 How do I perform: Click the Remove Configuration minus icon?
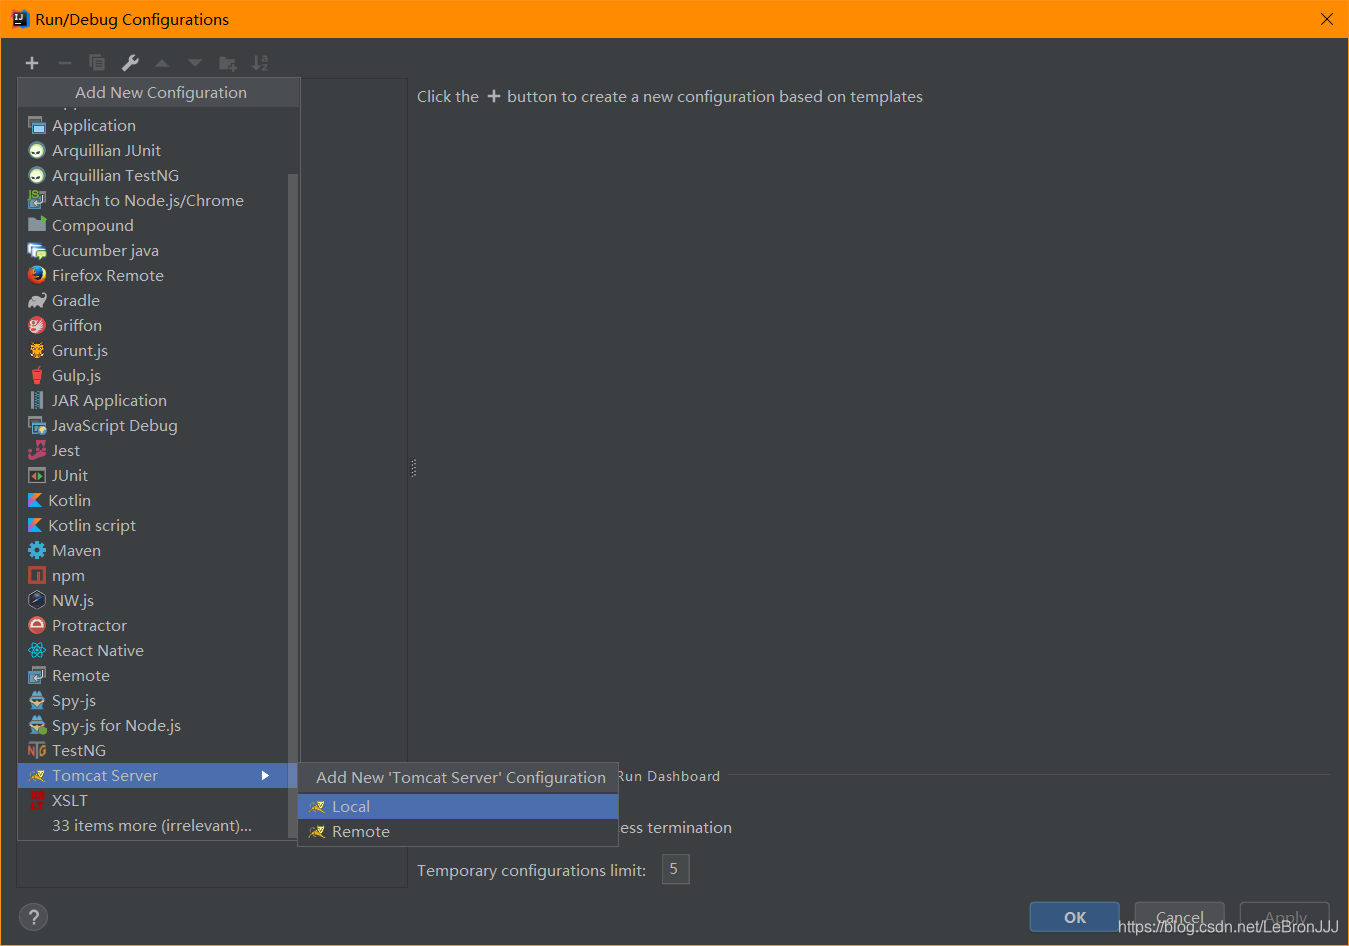point(65,63)
